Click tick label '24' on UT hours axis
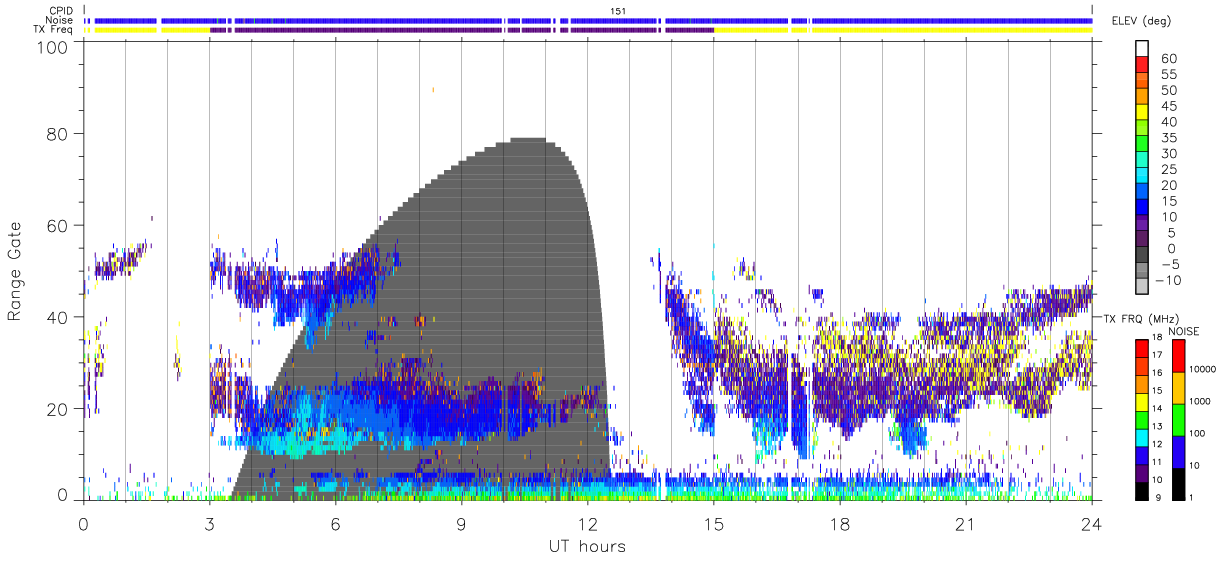This screenshot has width=1228, height=567. (x=1092, y=524)
